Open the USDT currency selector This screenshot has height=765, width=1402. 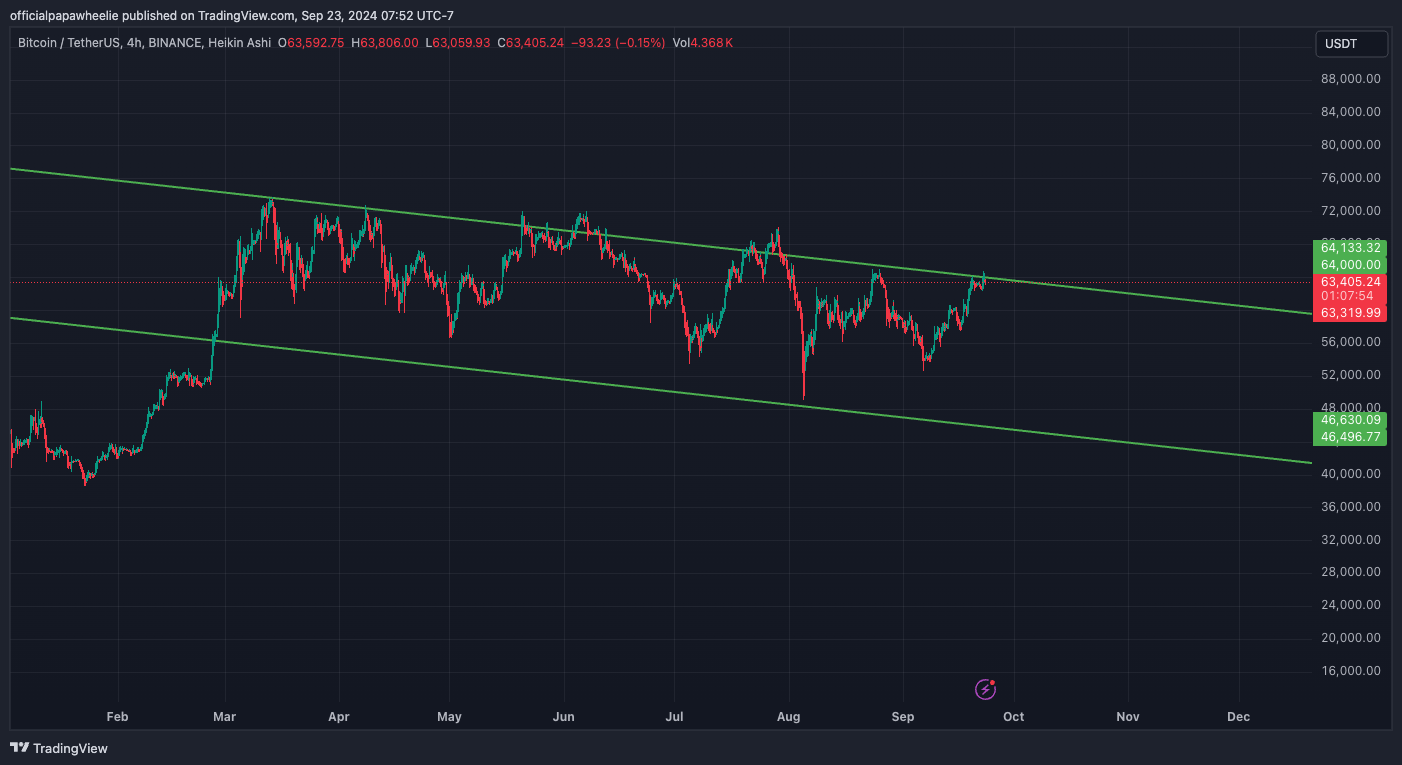1351,44
